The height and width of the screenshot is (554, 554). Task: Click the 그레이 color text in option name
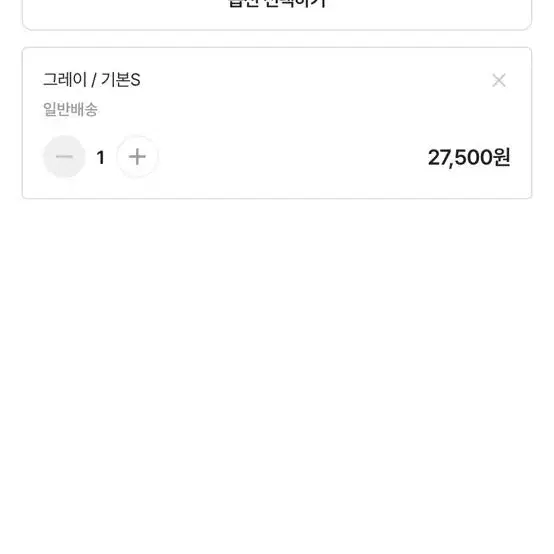coord(65,79)
